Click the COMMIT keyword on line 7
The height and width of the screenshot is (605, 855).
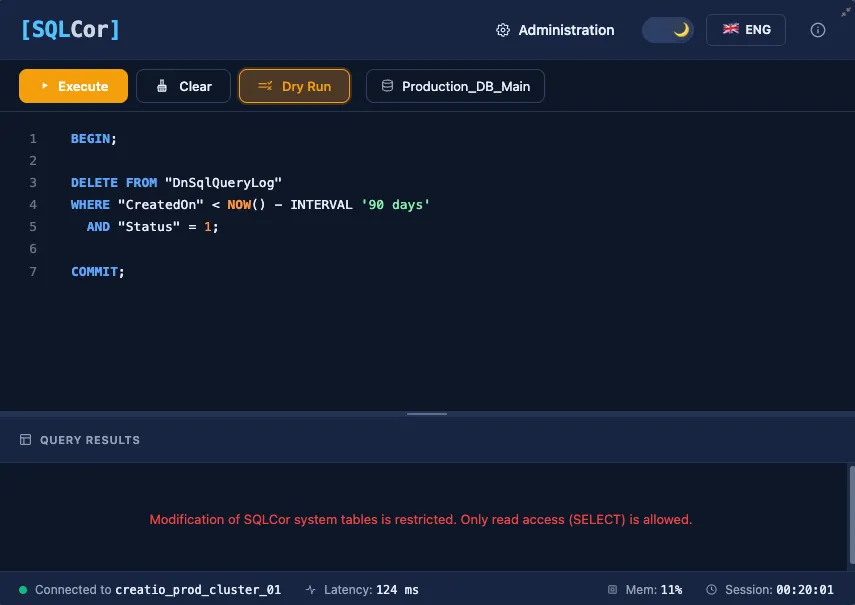(x=94, y=271)
